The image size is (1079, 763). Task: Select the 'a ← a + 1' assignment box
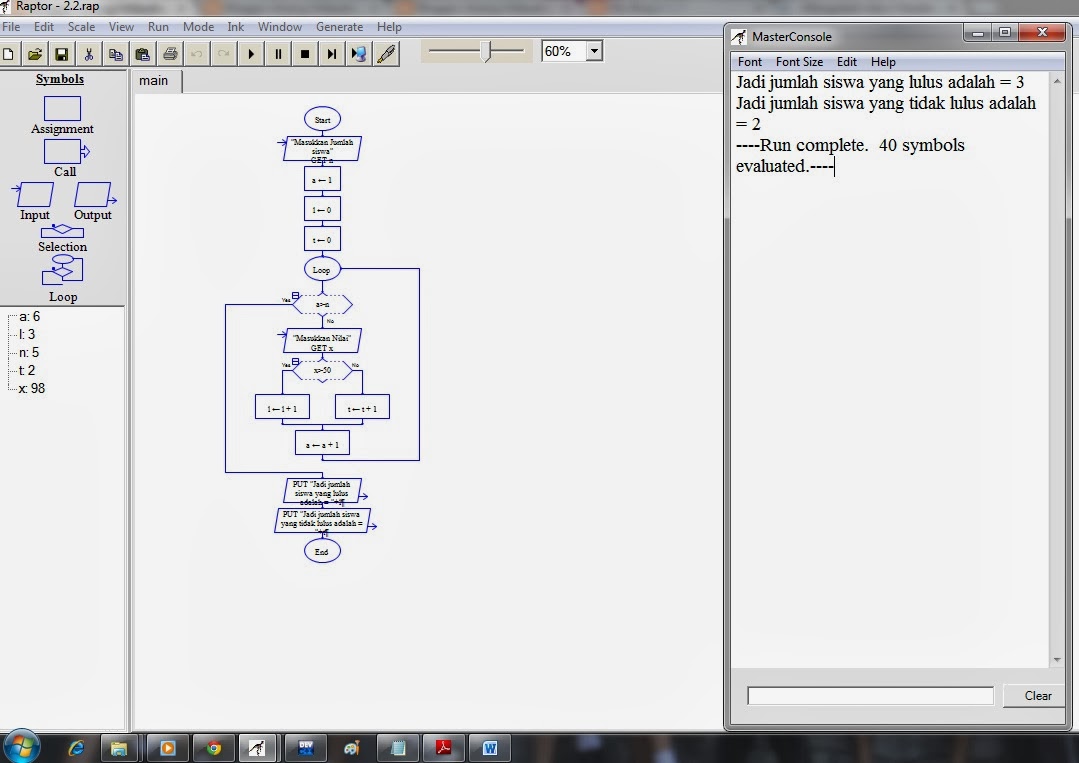[322, 444]
